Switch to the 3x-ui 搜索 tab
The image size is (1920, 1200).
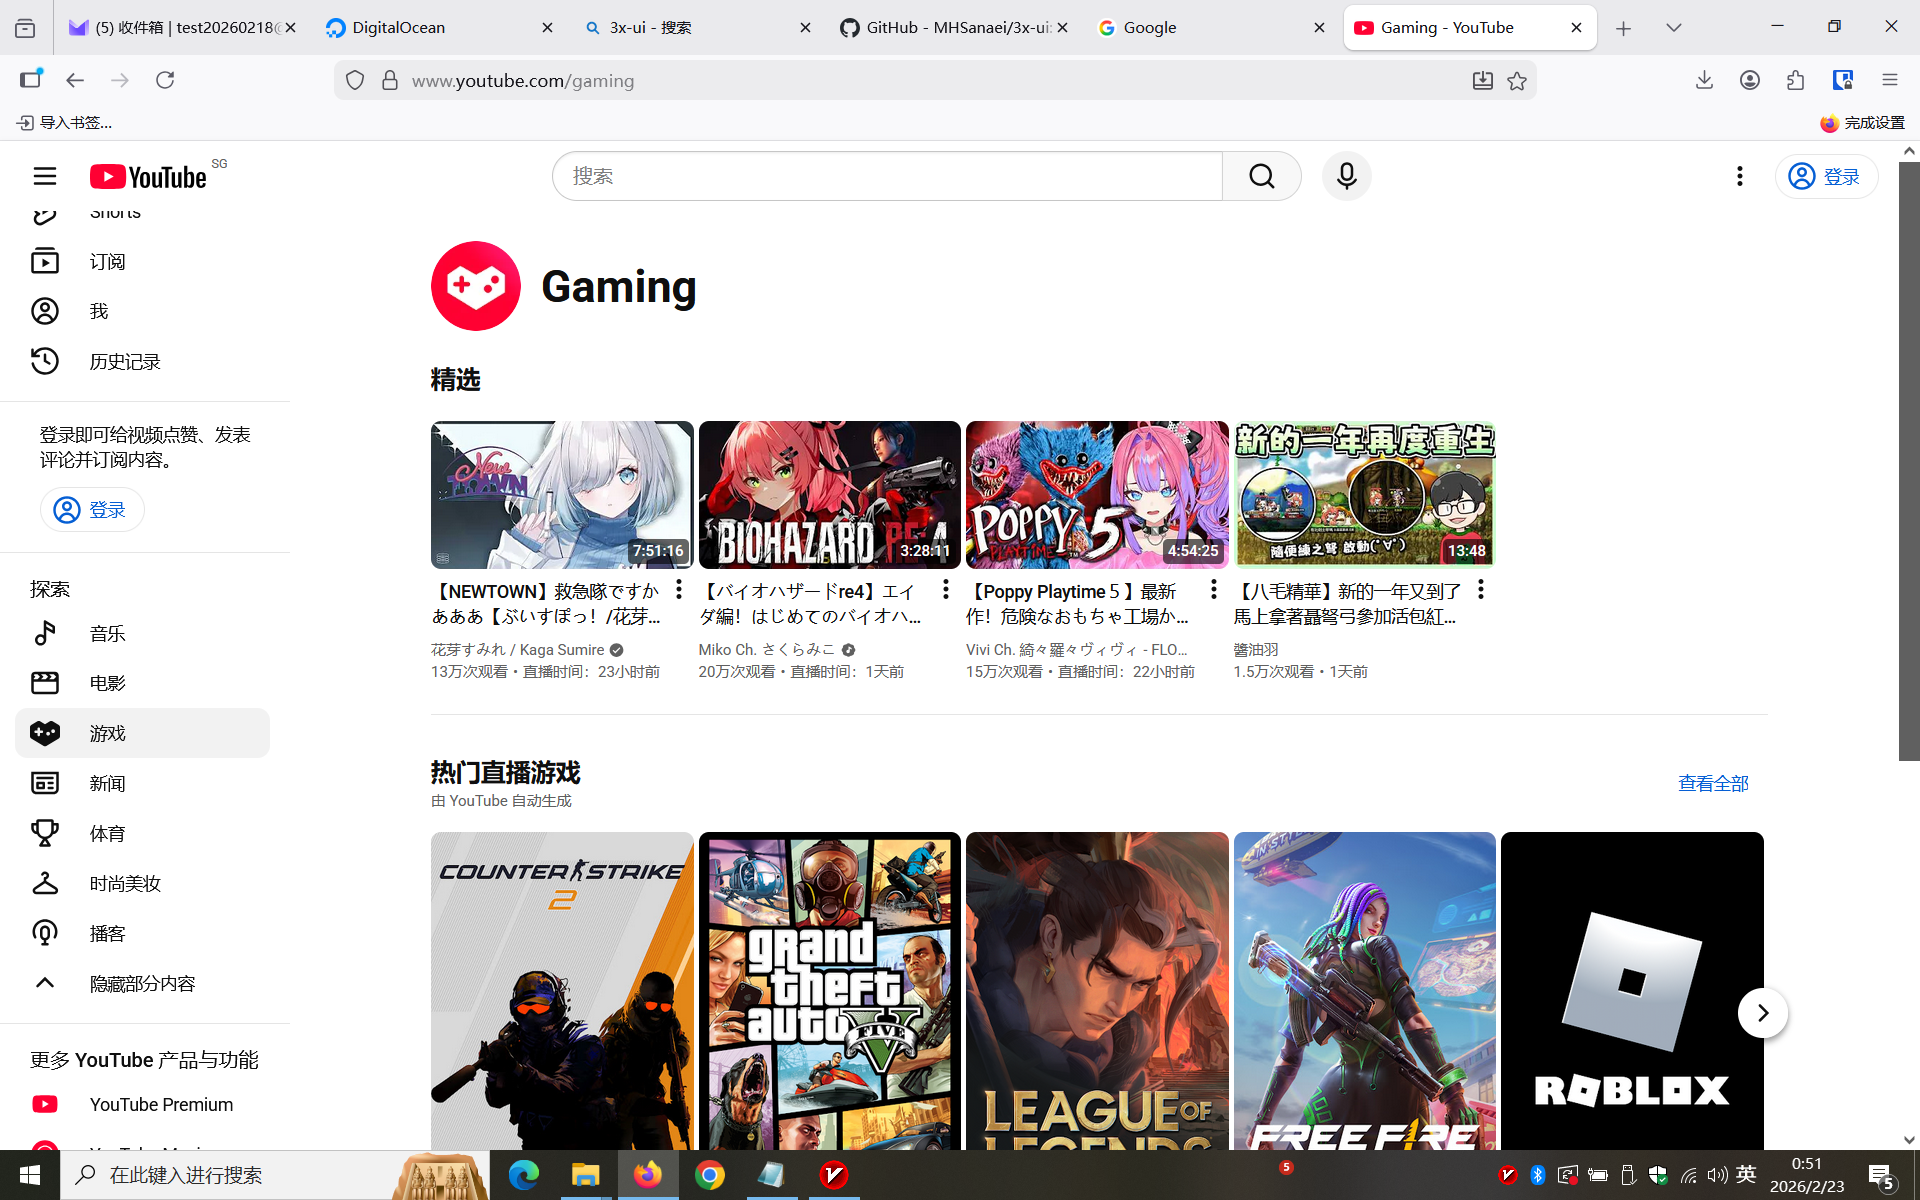[x=698, y=28]
